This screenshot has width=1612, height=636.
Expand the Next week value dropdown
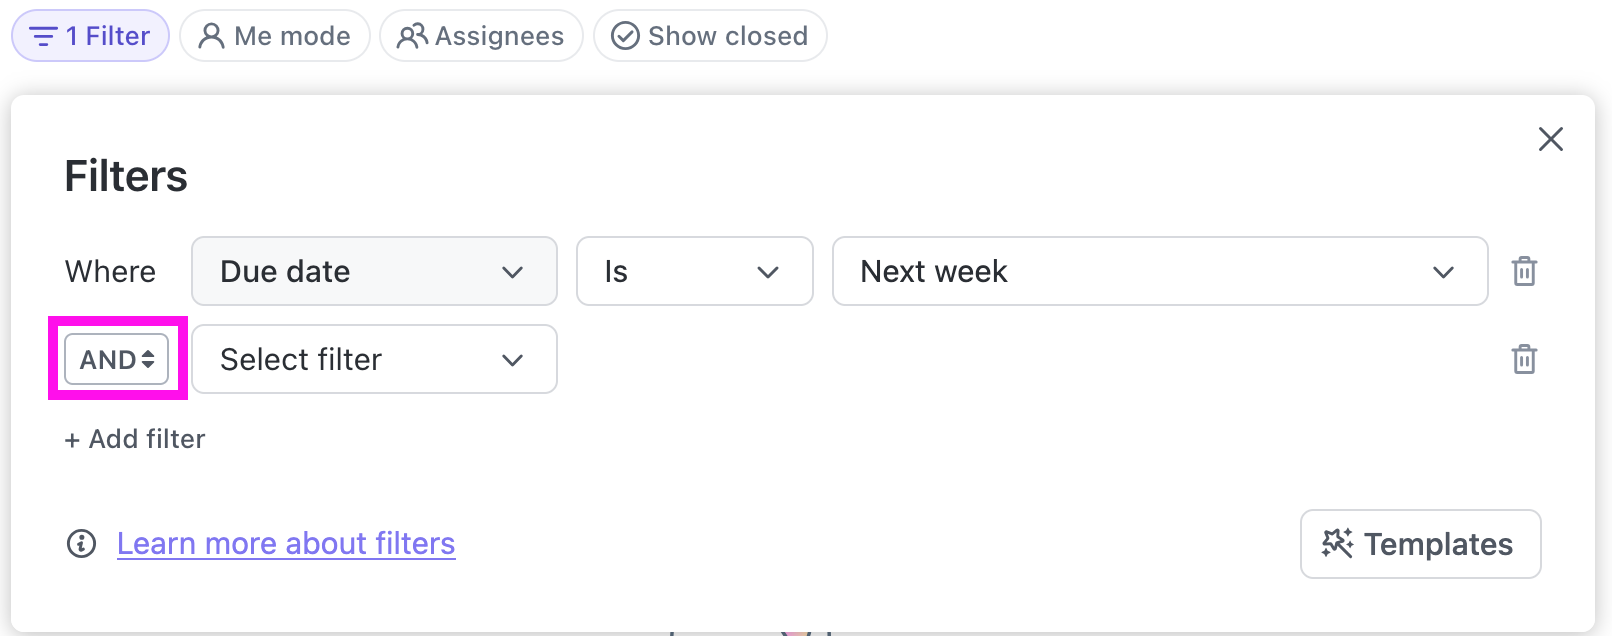(1158, 271)
